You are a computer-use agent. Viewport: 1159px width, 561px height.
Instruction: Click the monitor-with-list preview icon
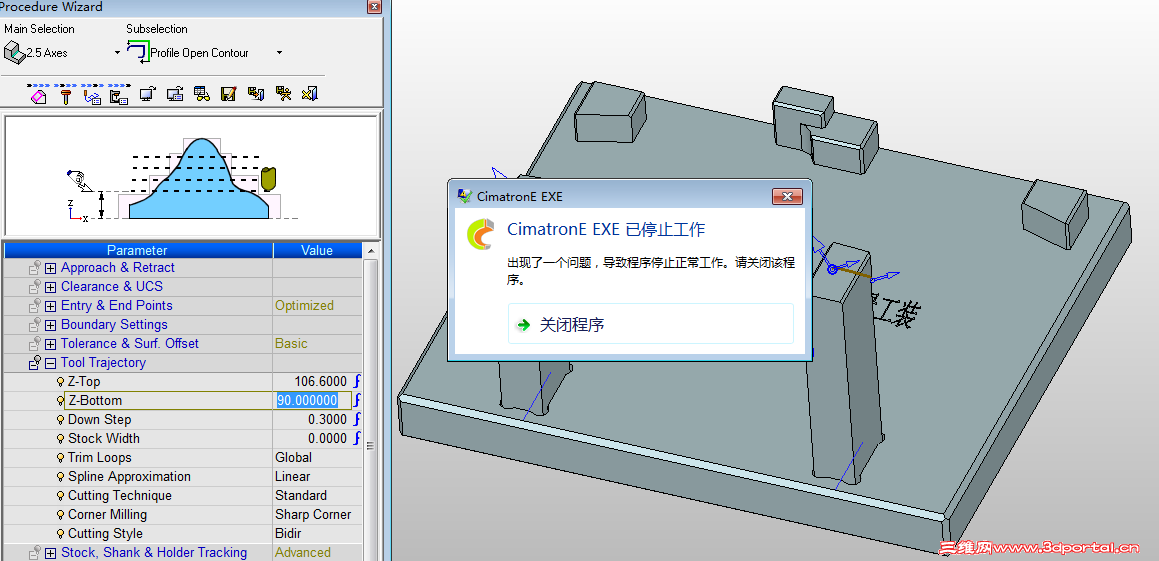tap(175, 94)
